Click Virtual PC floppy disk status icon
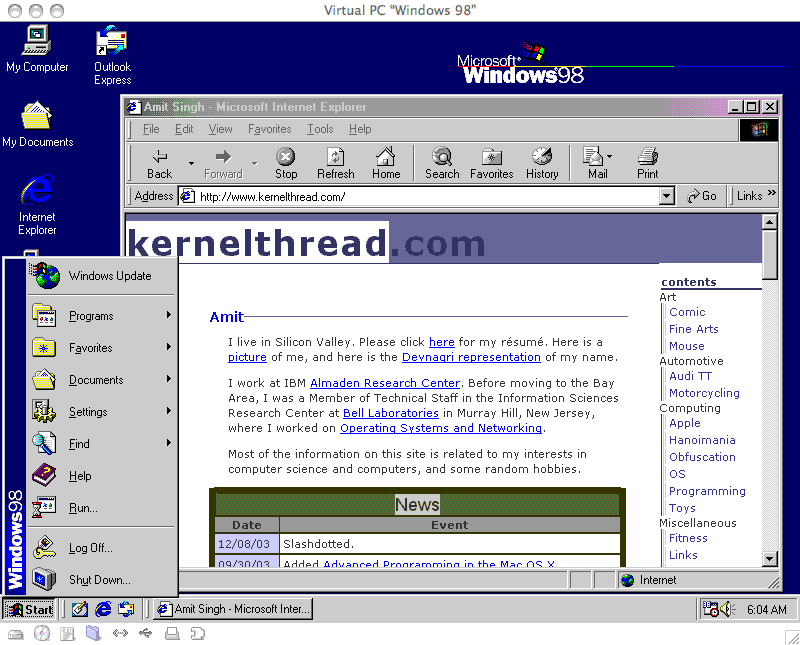 coord(67,633)
